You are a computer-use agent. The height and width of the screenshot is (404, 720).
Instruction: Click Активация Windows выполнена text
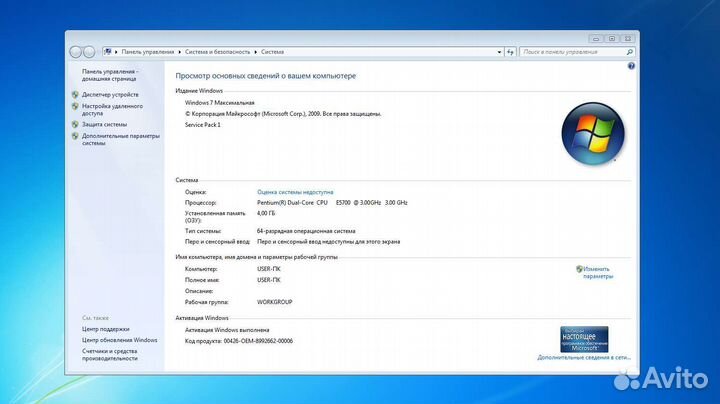pyautogui.click(x=227, y=330)
